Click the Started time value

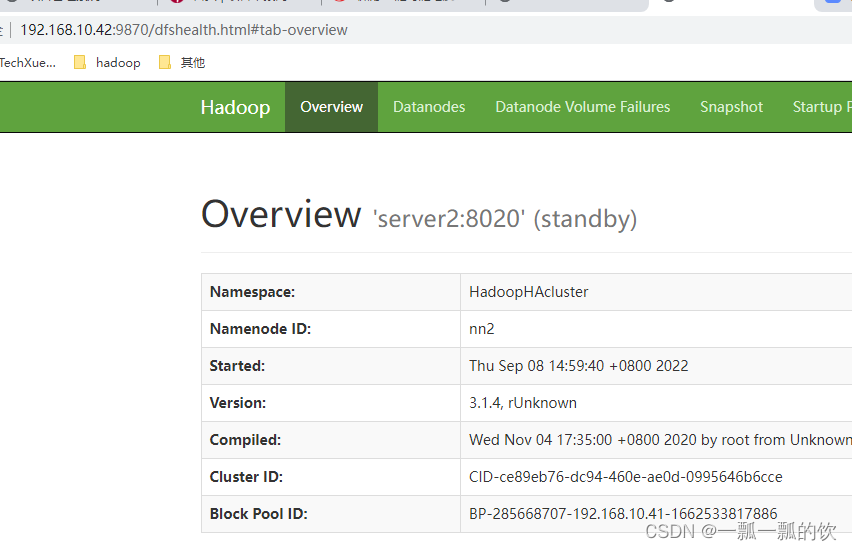coord(579,366)
